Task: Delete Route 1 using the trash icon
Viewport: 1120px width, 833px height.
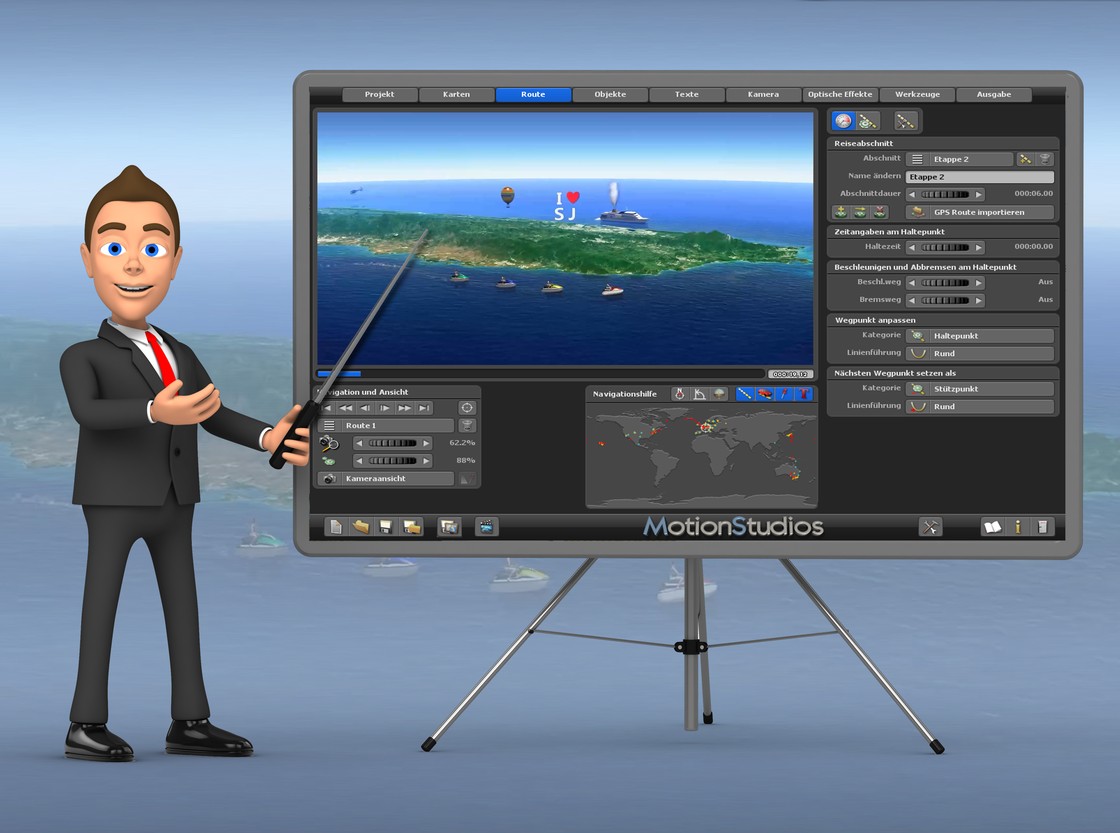Action: pos(467,425)
